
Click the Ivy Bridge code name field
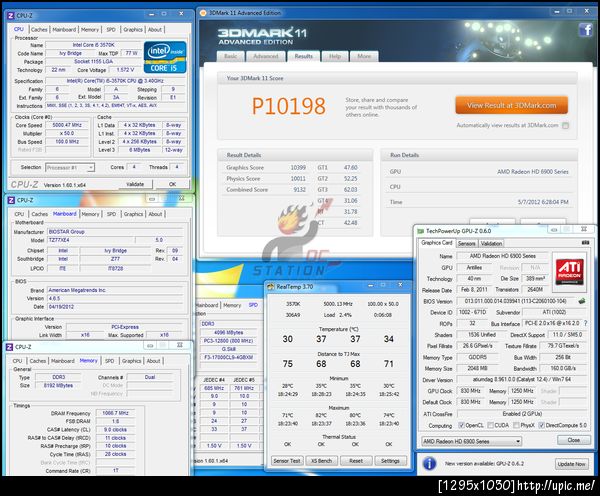(x=70, y=53)
